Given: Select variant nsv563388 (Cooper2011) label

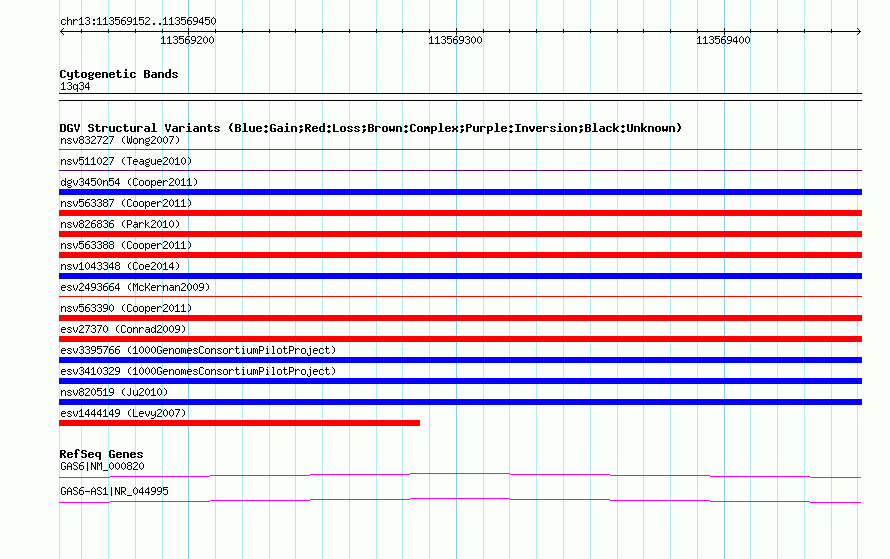Looking at the screenshot, I should click(x=126, y=245).
